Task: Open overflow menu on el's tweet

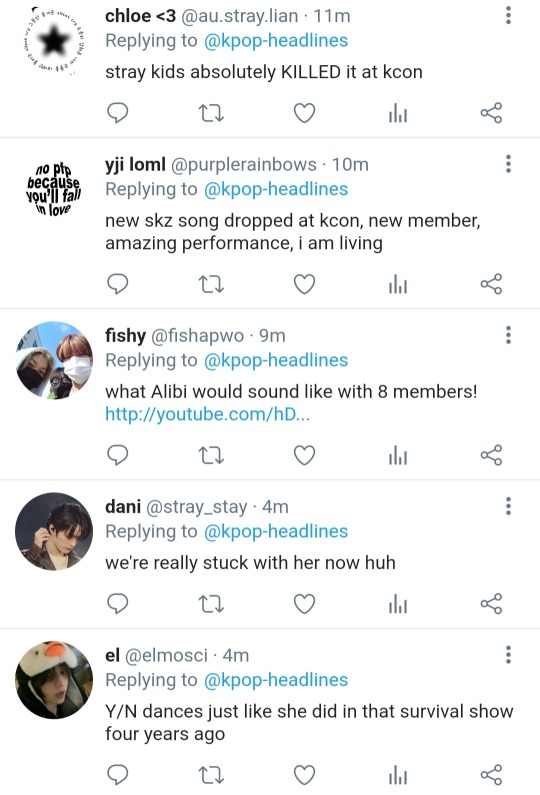Action: point(508,655)
